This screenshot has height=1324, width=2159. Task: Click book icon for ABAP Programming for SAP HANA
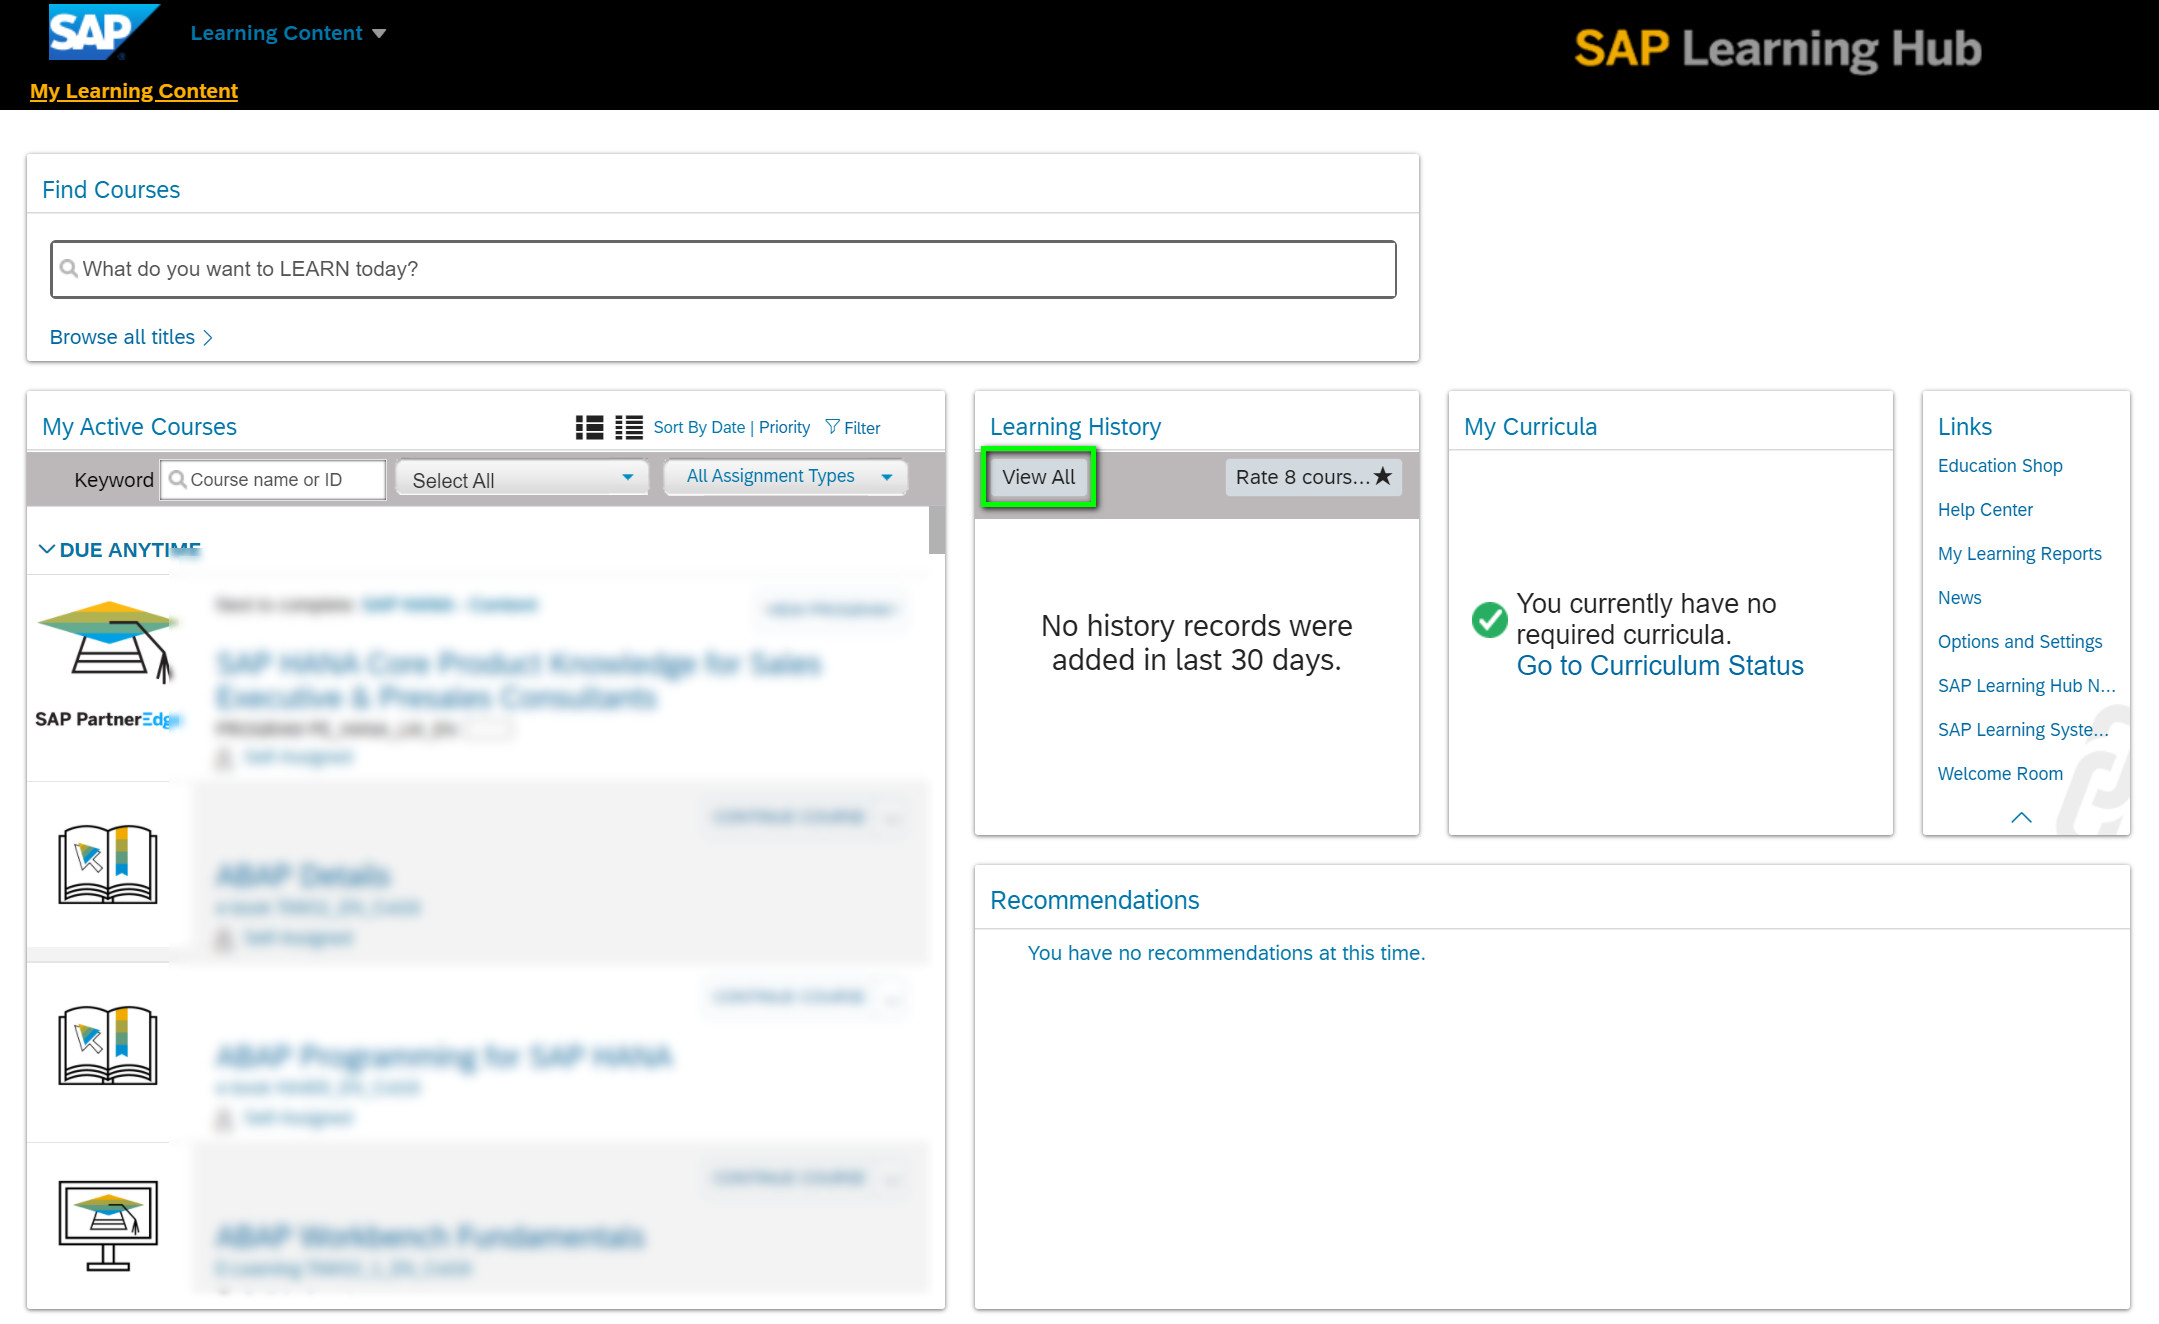pos(108,1045)
